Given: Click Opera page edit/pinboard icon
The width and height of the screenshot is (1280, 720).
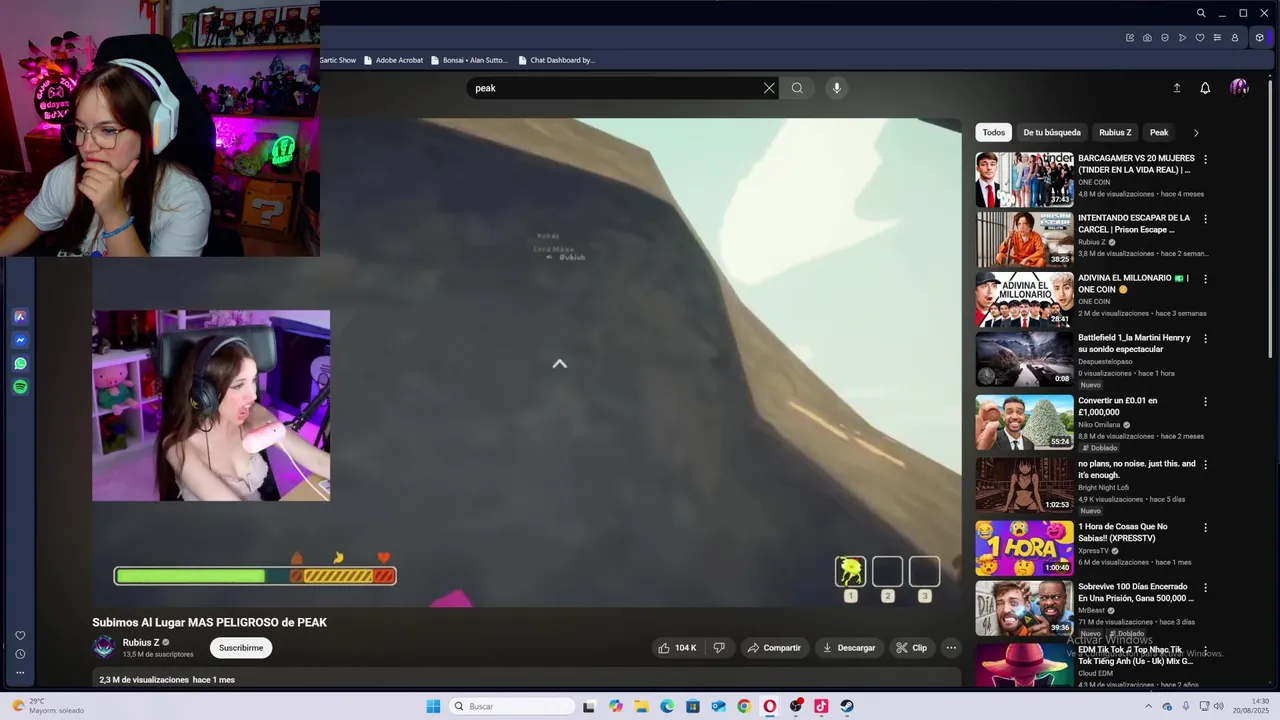Looking at the screenshot, I should (x=1130, y=38).
